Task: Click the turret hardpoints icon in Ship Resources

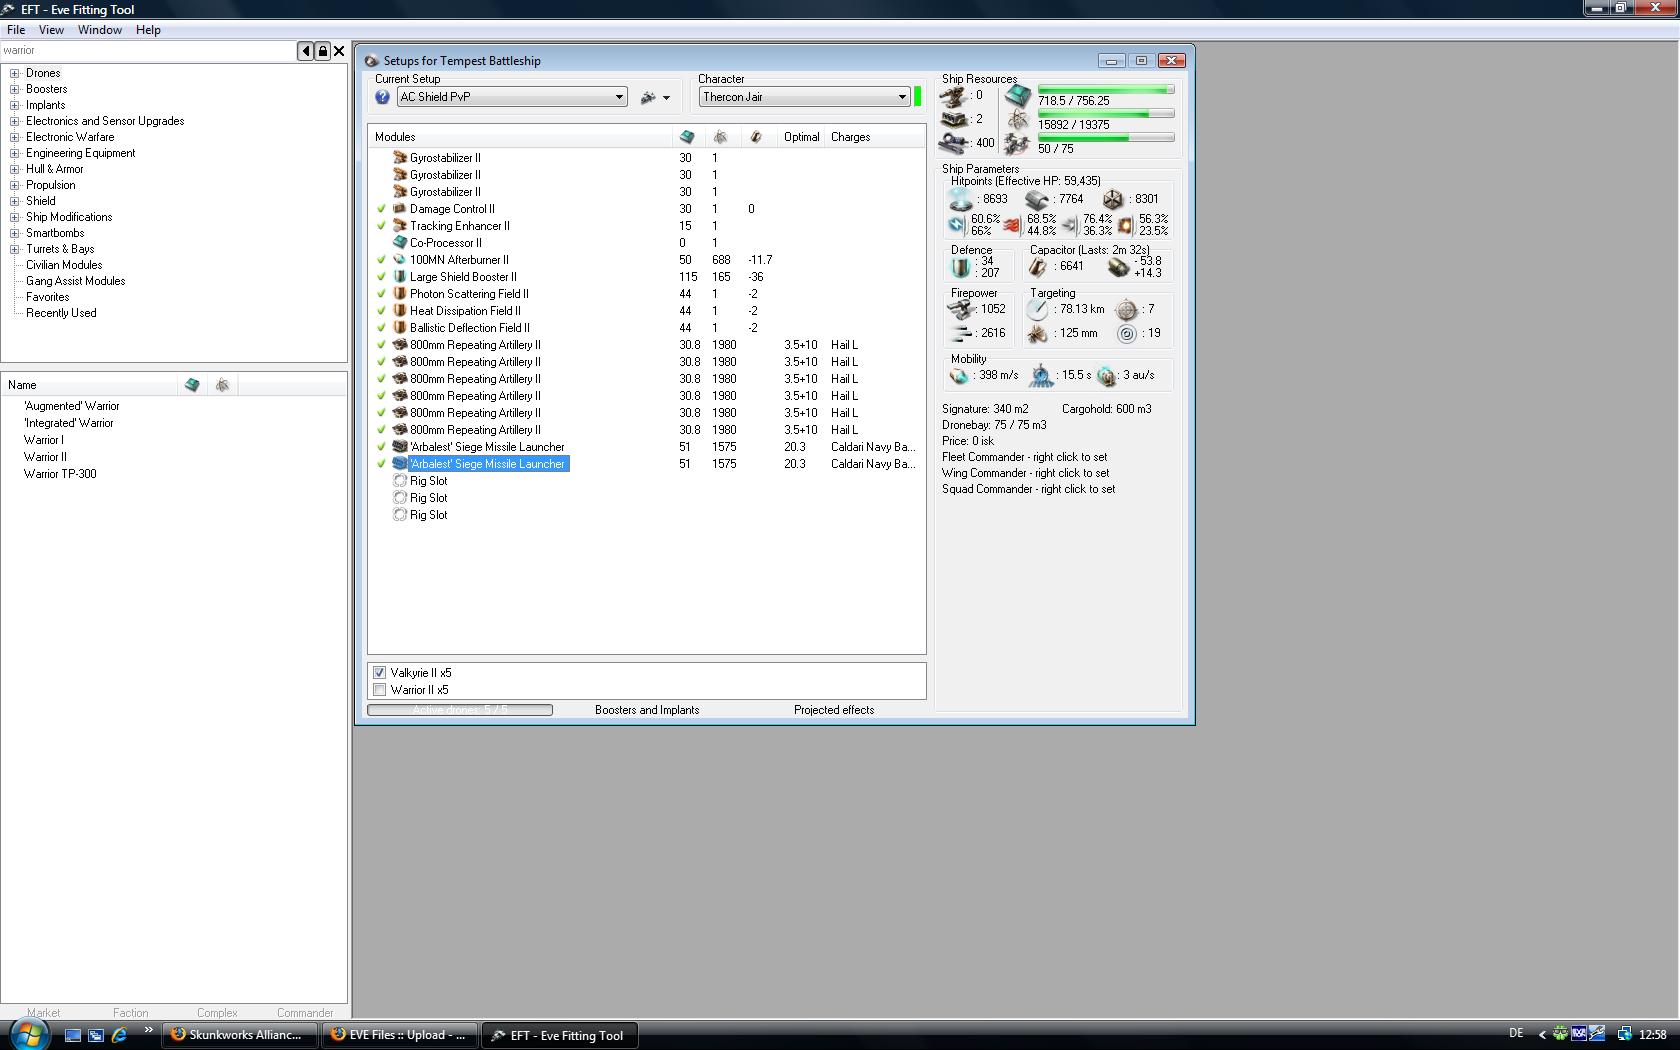Action: pos(953,96)
